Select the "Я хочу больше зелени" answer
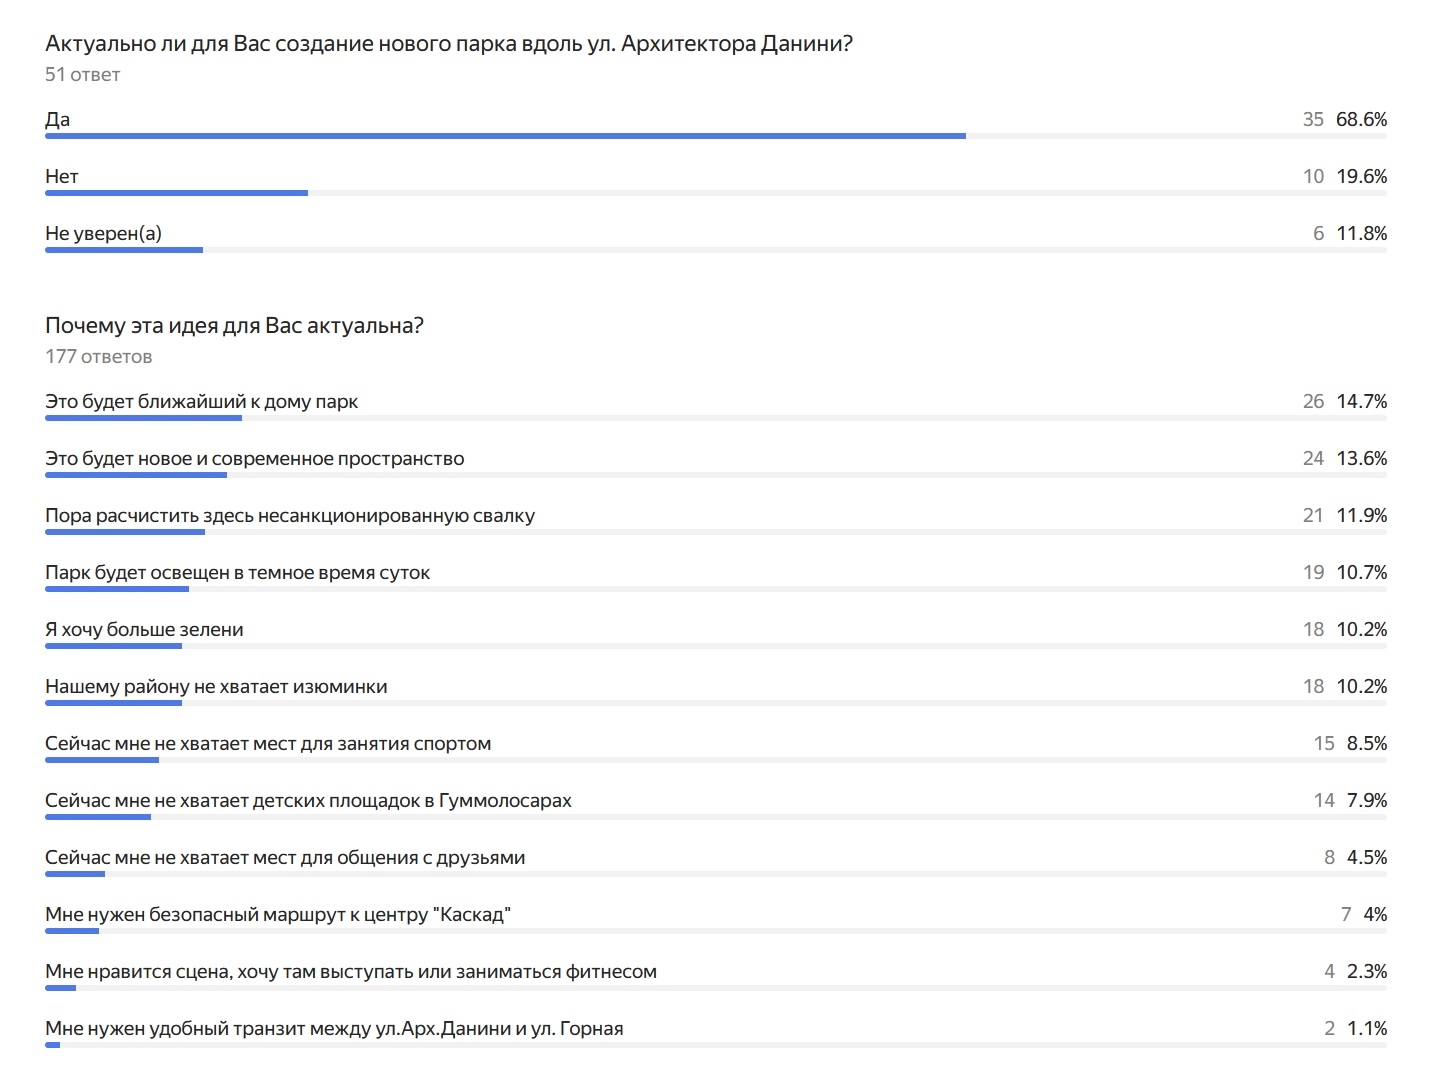The image size is (1435, 1069). tap(144, 629)
